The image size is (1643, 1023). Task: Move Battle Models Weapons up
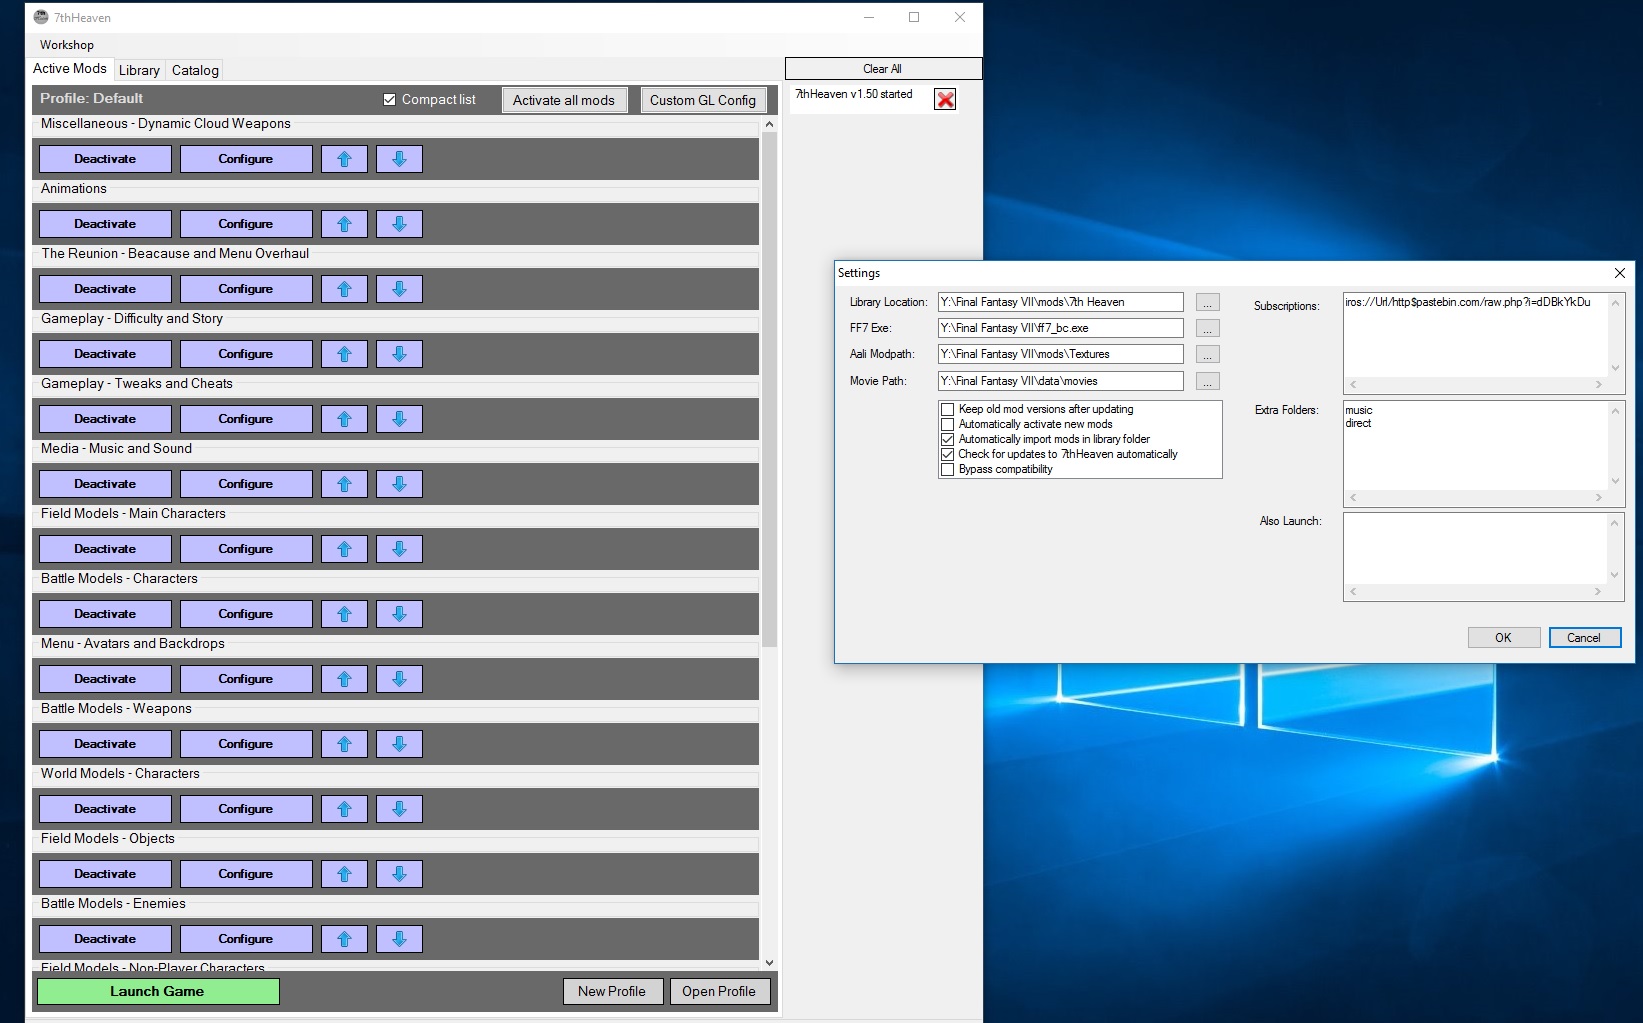344,744
